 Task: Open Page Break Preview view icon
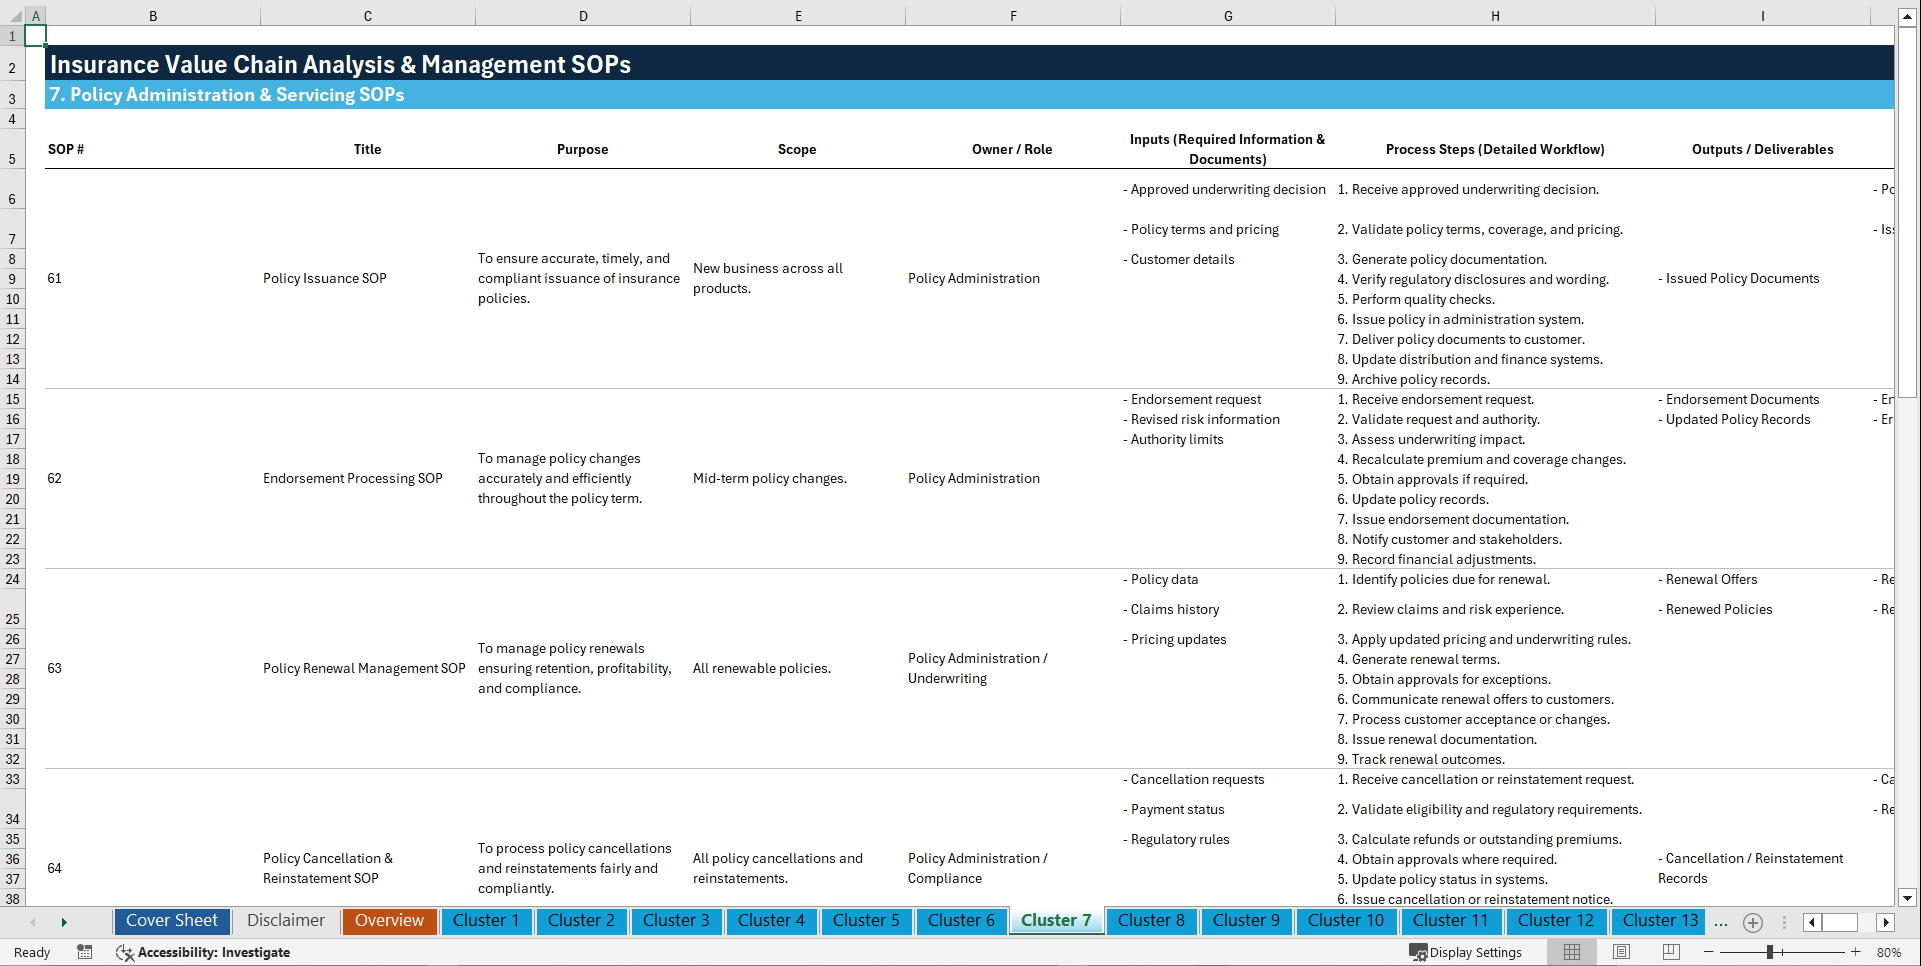[1670, 952]
